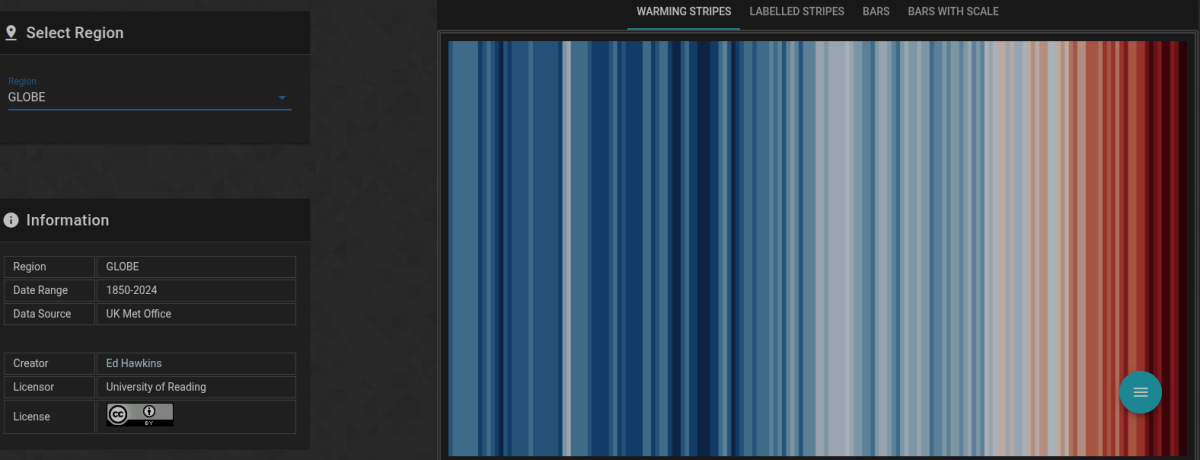Select the UK Met Office data source value
This screenshot has height=460, width=1200.
click(x=139, y=314)
